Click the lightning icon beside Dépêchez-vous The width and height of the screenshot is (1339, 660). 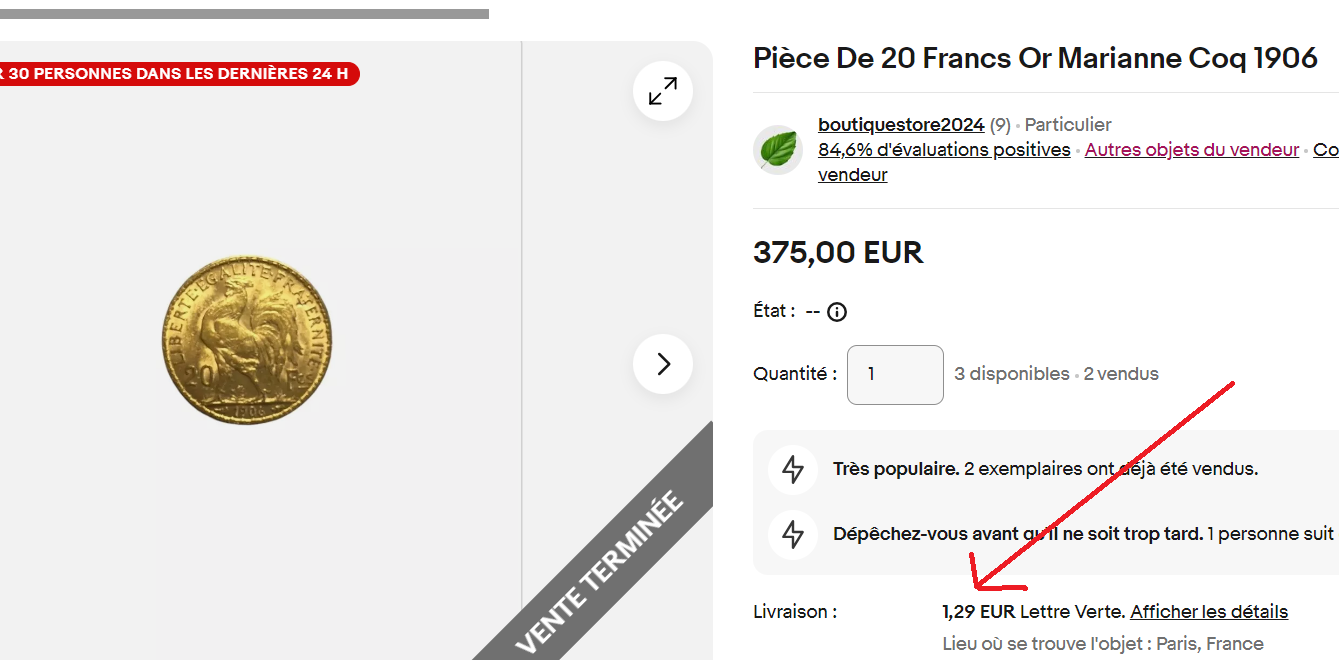[793, 534]
